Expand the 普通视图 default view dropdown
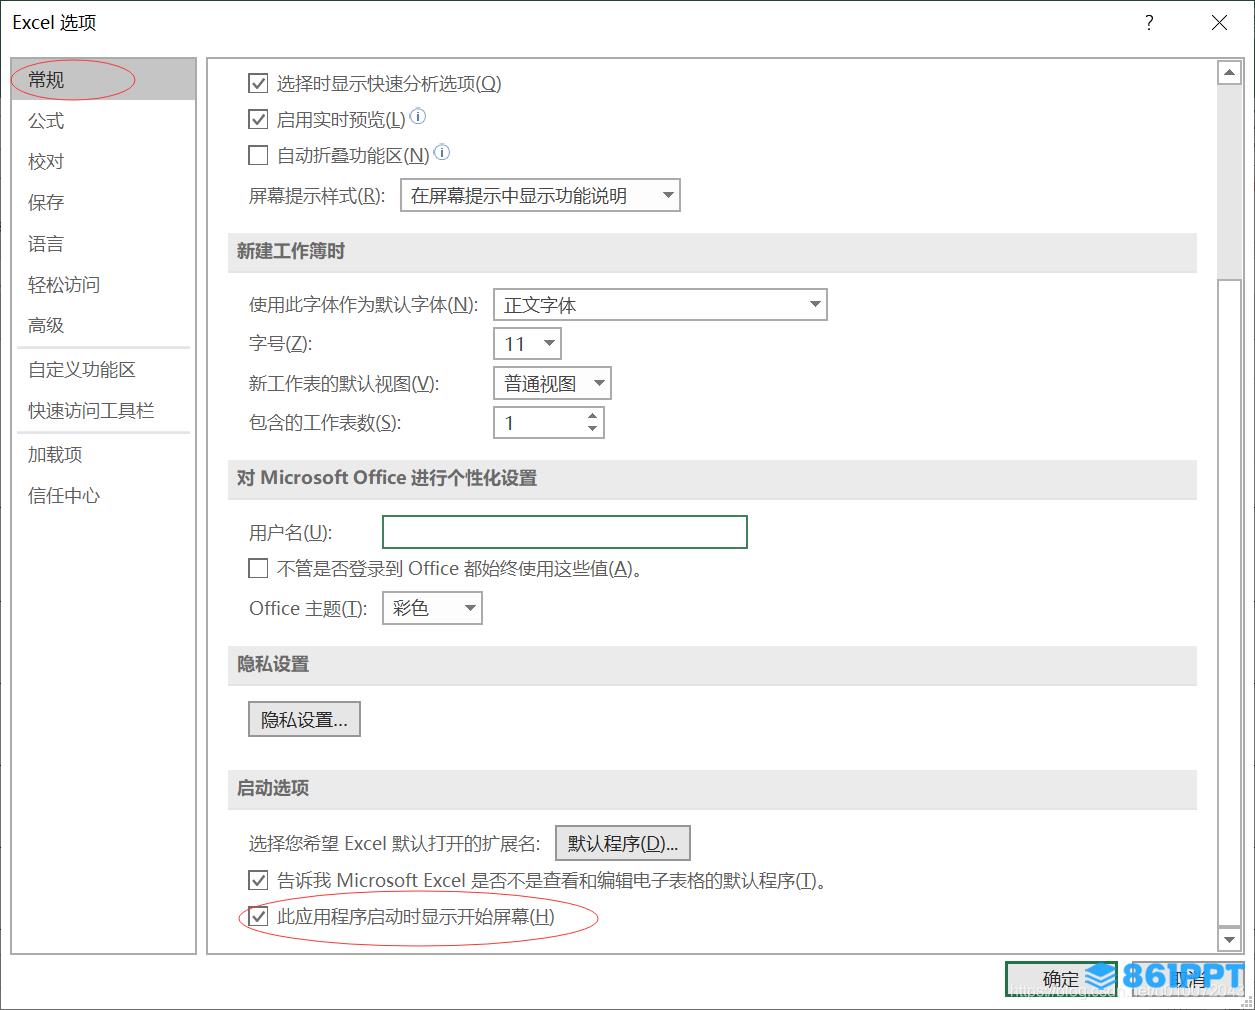This screenshot has height=1010, width=1255. tap(552, 384)
